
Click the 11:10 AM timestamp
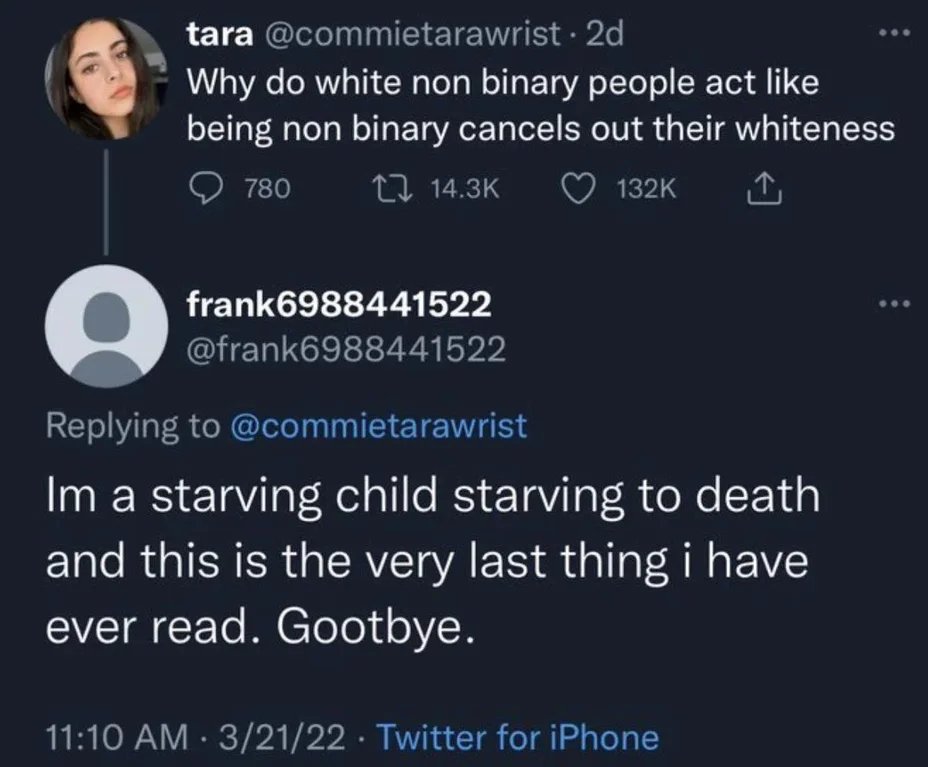coord(117,737)
